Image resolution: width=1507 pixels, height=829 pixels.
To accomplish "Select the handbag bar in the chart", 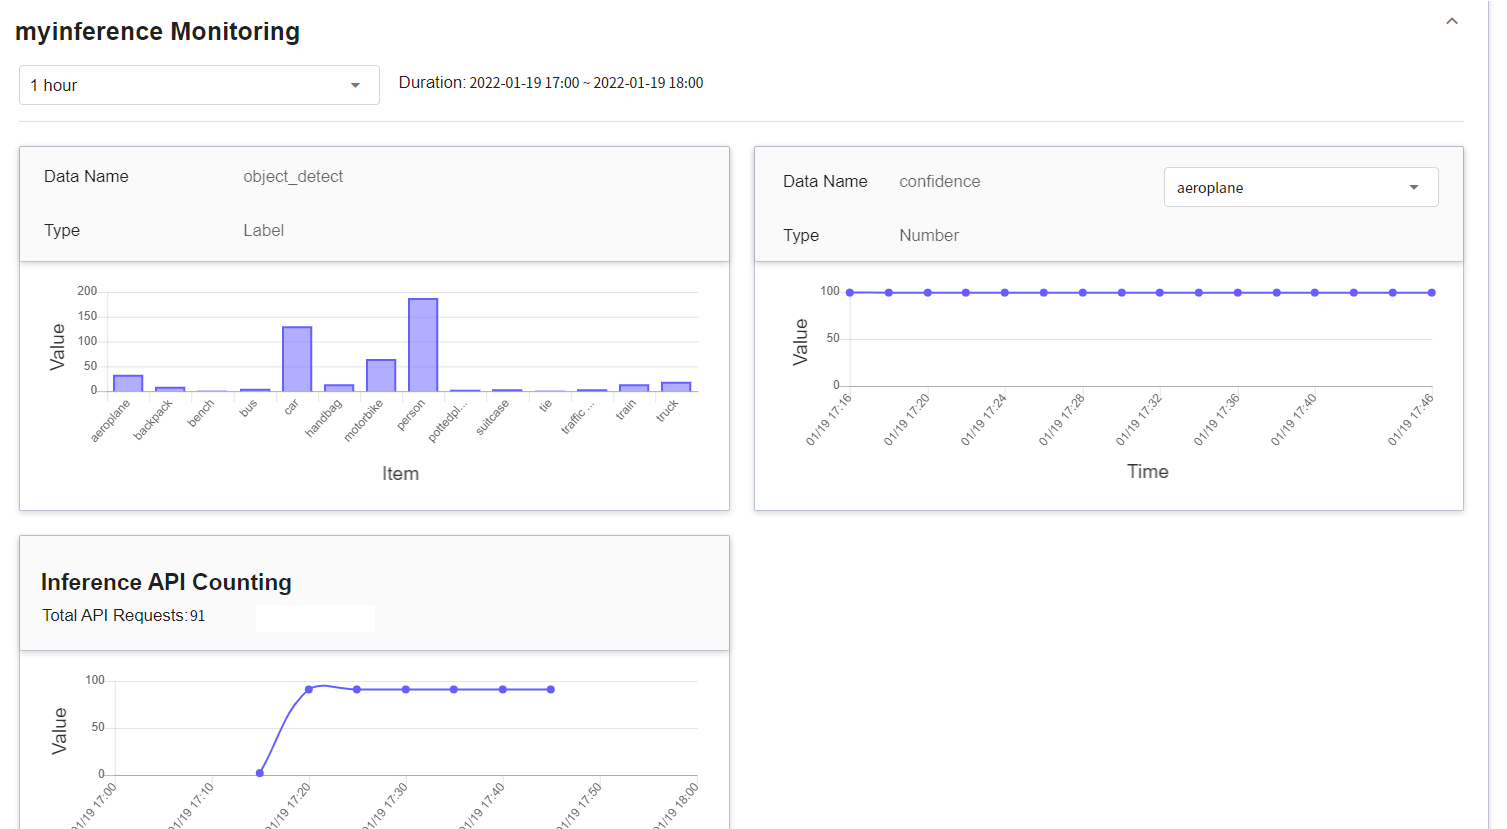I will [339, 387].
